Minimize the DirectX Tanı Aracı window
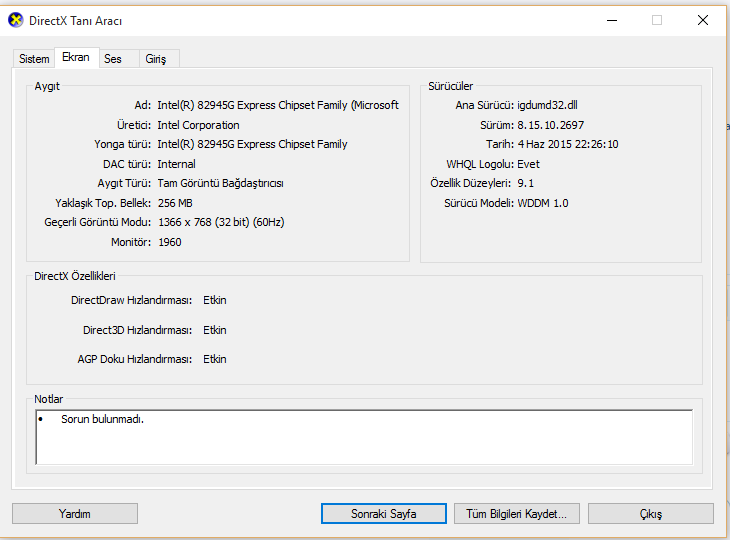 (x=612, y=20)
